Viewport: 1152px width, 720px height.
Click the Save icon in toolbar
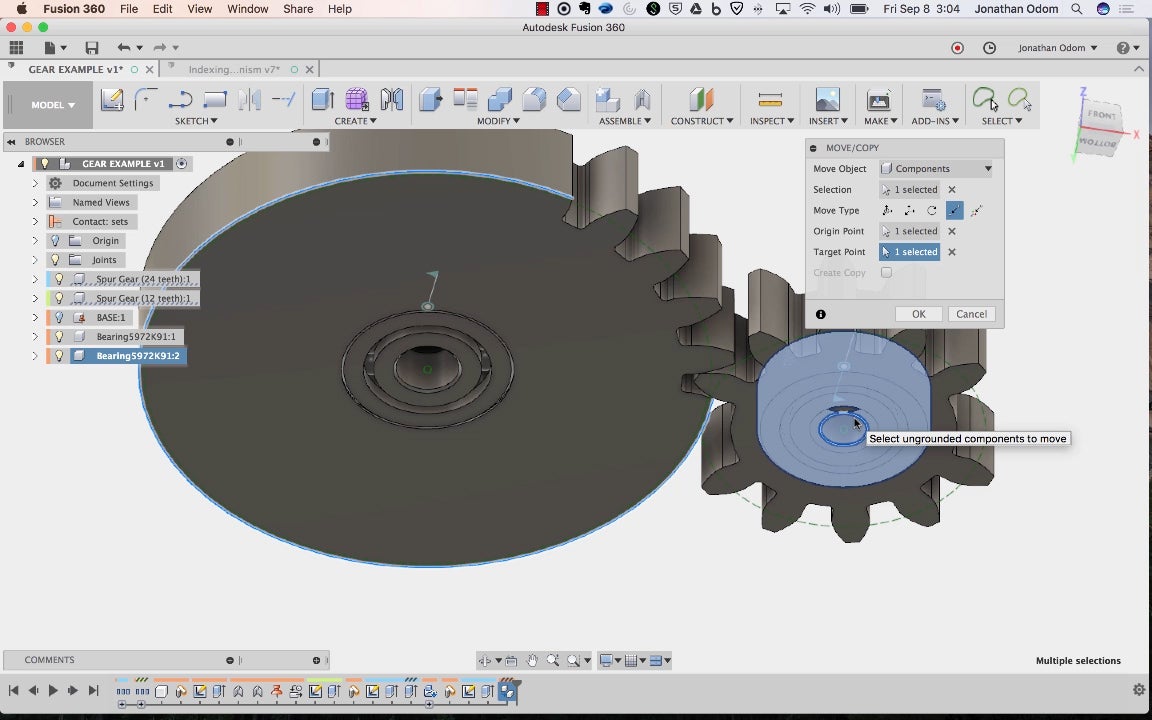coord(92,48)
